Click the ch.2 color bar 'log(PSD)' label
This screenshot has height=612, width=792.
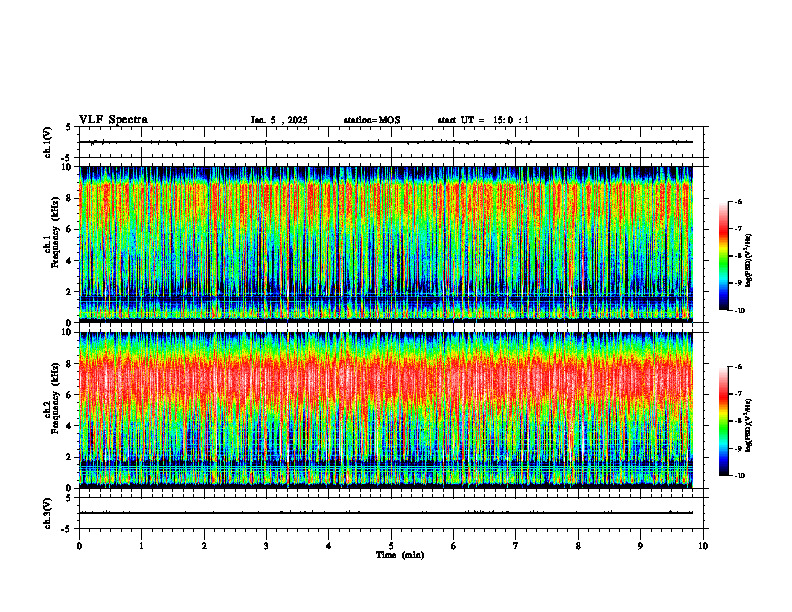[x=749, y=425]
